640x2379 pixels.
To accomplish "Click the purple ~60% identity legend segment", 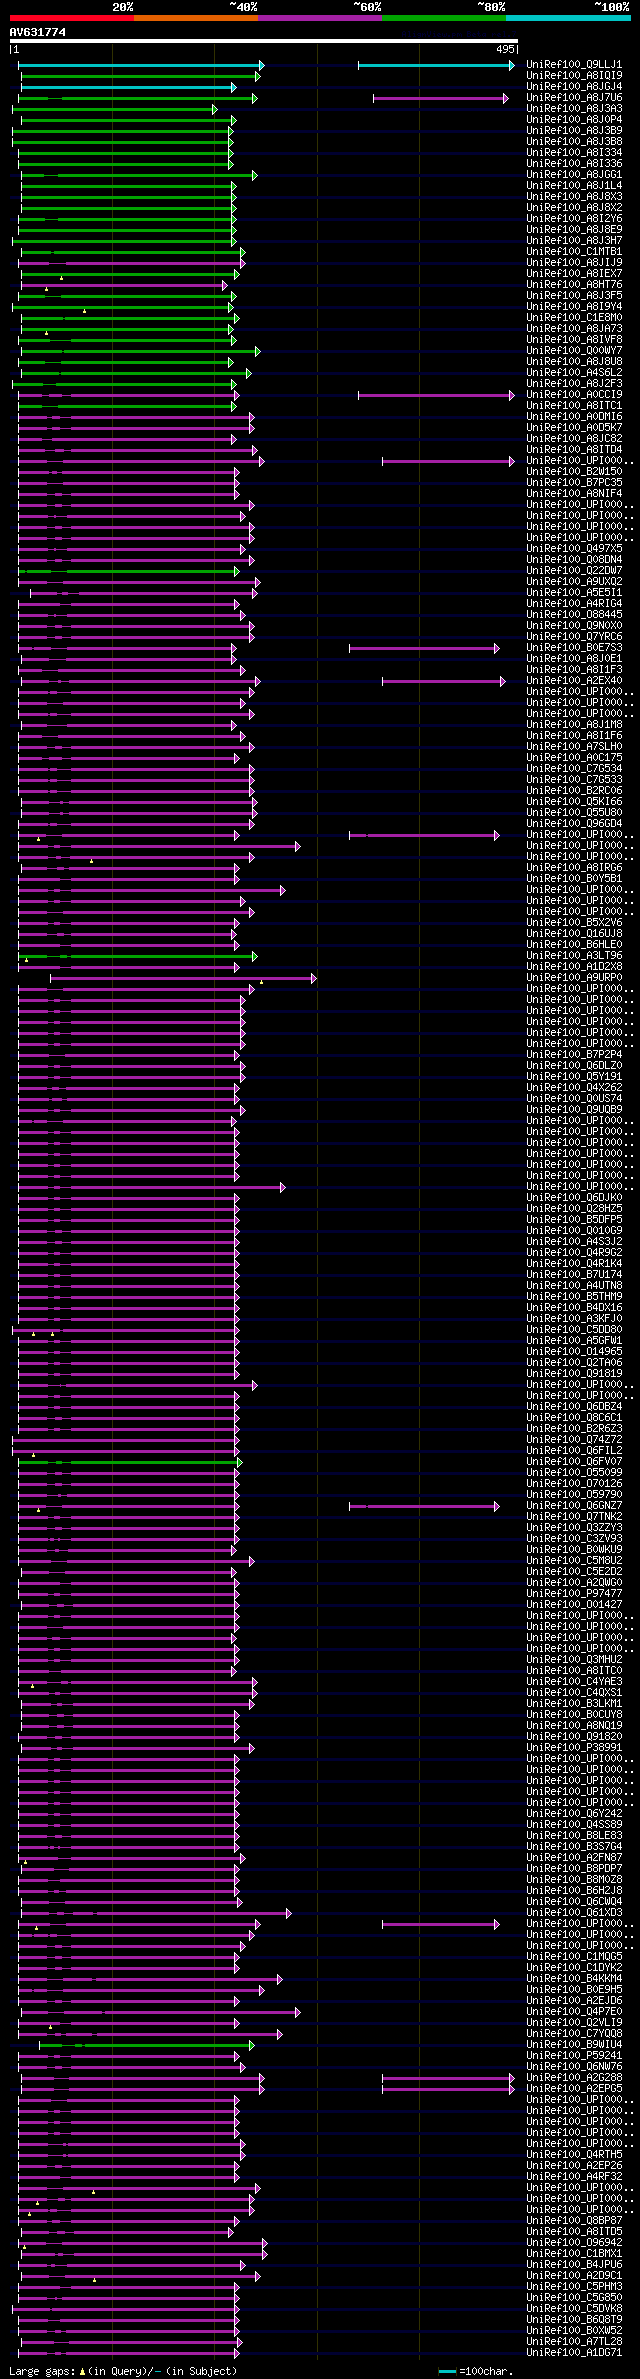I will (x=319, y=18).
